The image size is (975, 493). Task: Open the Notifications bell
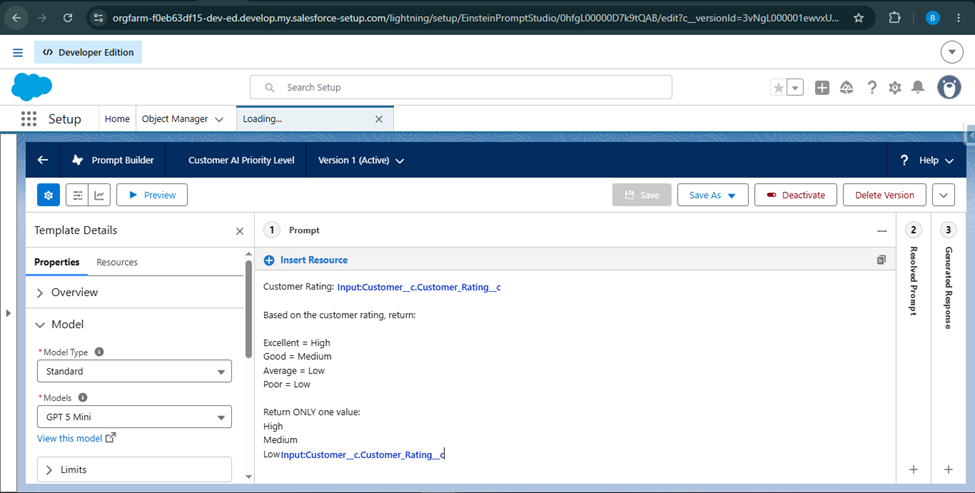coord(918,88)
